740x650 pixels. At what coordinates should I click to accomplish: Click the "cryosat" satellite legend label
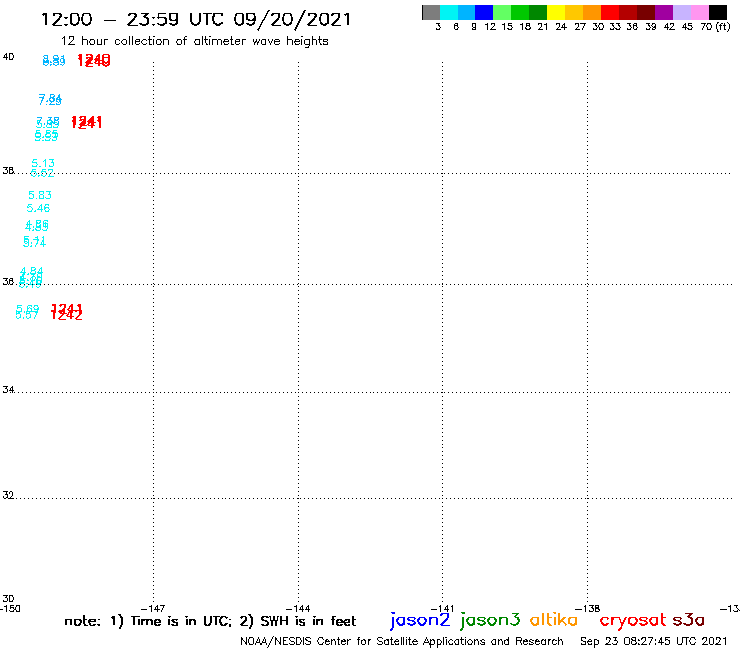click(x=633, y=620)
